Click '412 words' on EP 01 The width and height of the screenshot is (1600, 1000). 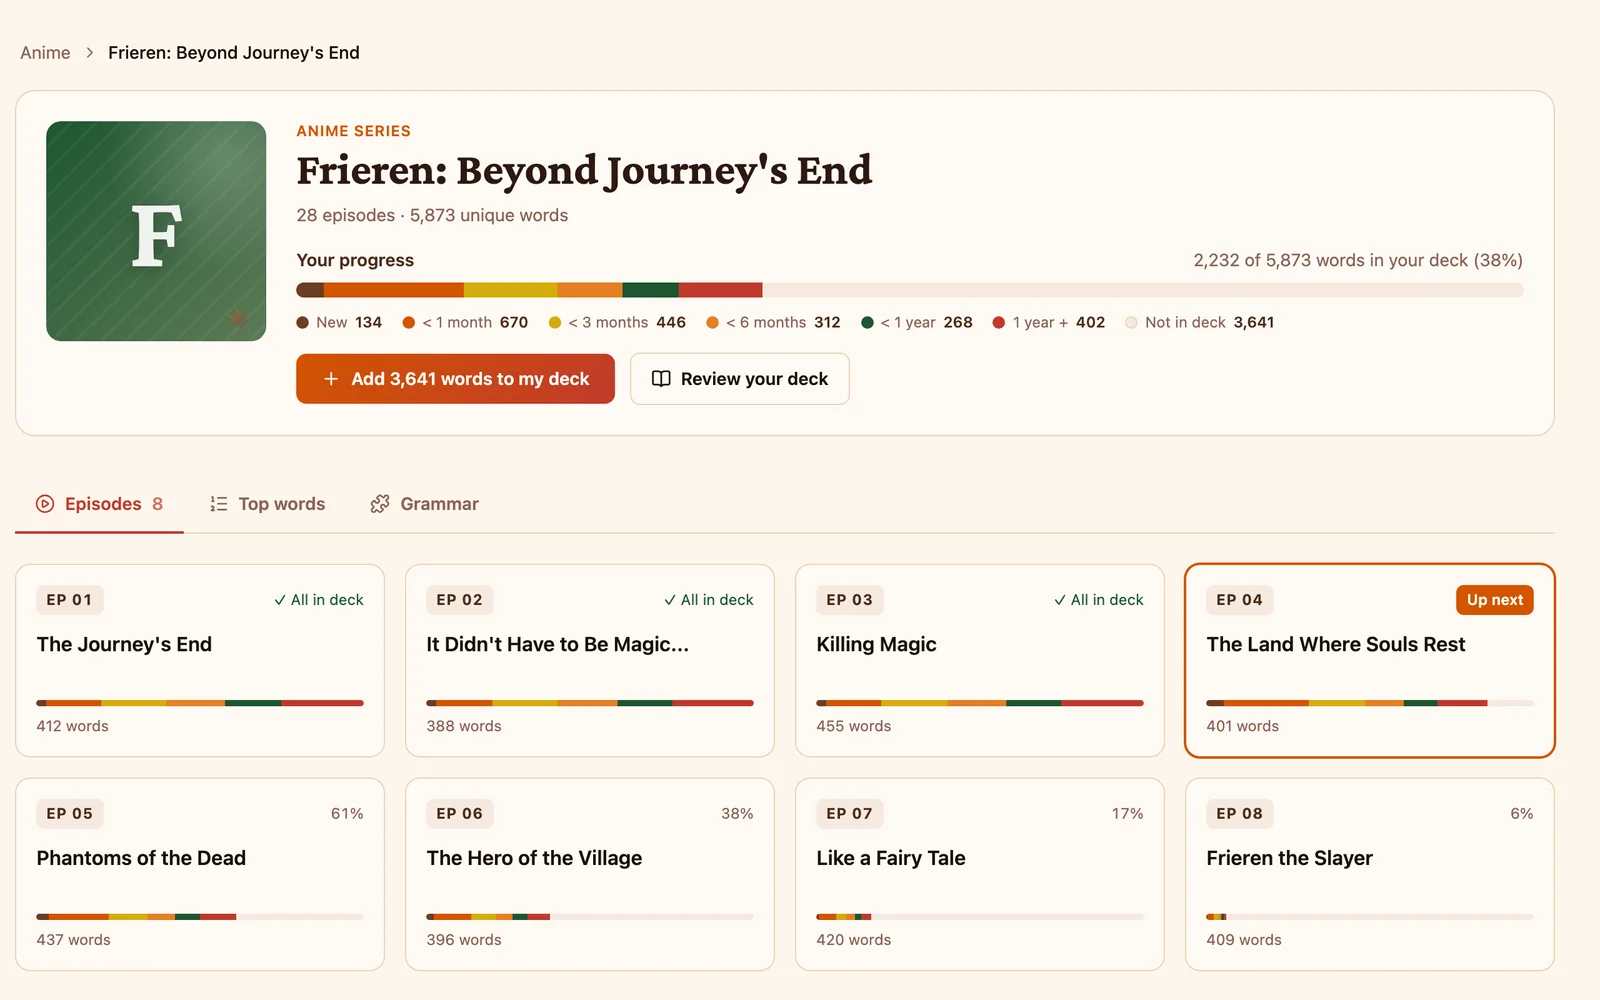(x=72, y=726)
